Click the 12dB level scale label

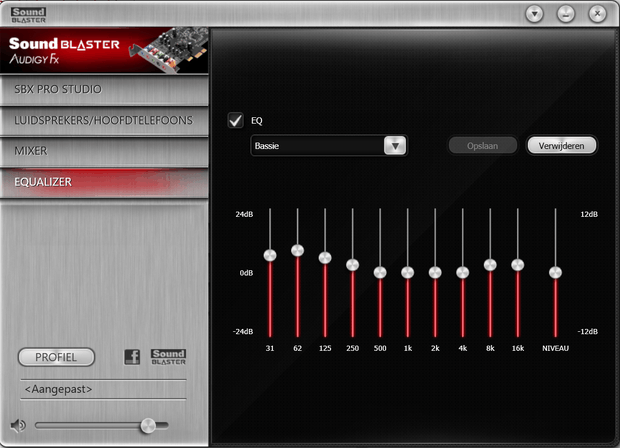pyautogui.click(x=589, y=214)
